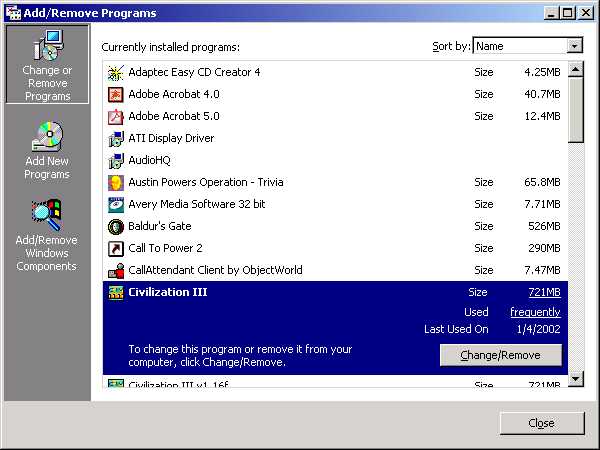This screenshot has height=450, width=600.
Task: Click the Austin Powers Operation Trivia icon
Action: click(x=115, y=182)
